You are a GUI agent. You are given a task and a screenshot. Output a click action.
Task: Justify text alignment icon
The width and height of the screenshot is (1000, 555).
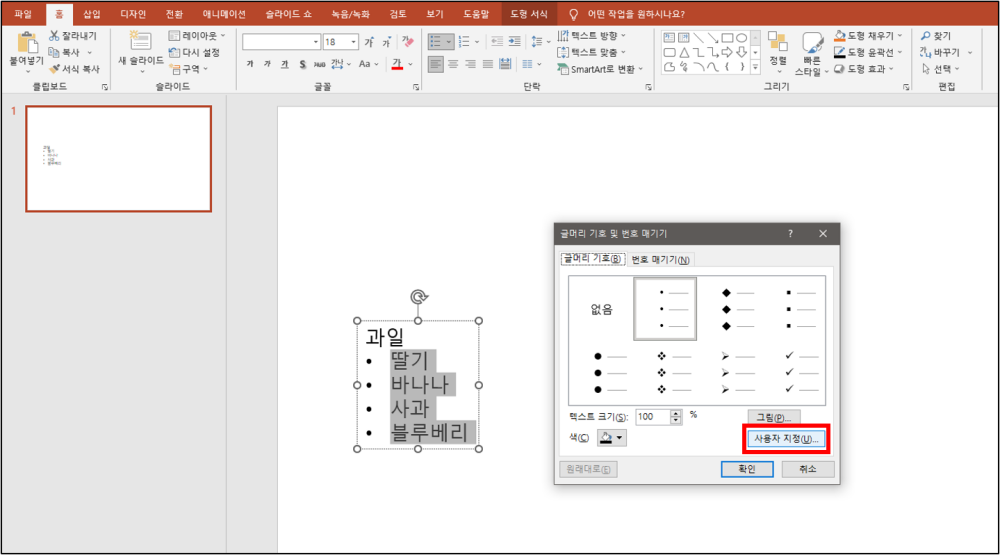pyautogui.click(x=488, y=64)
